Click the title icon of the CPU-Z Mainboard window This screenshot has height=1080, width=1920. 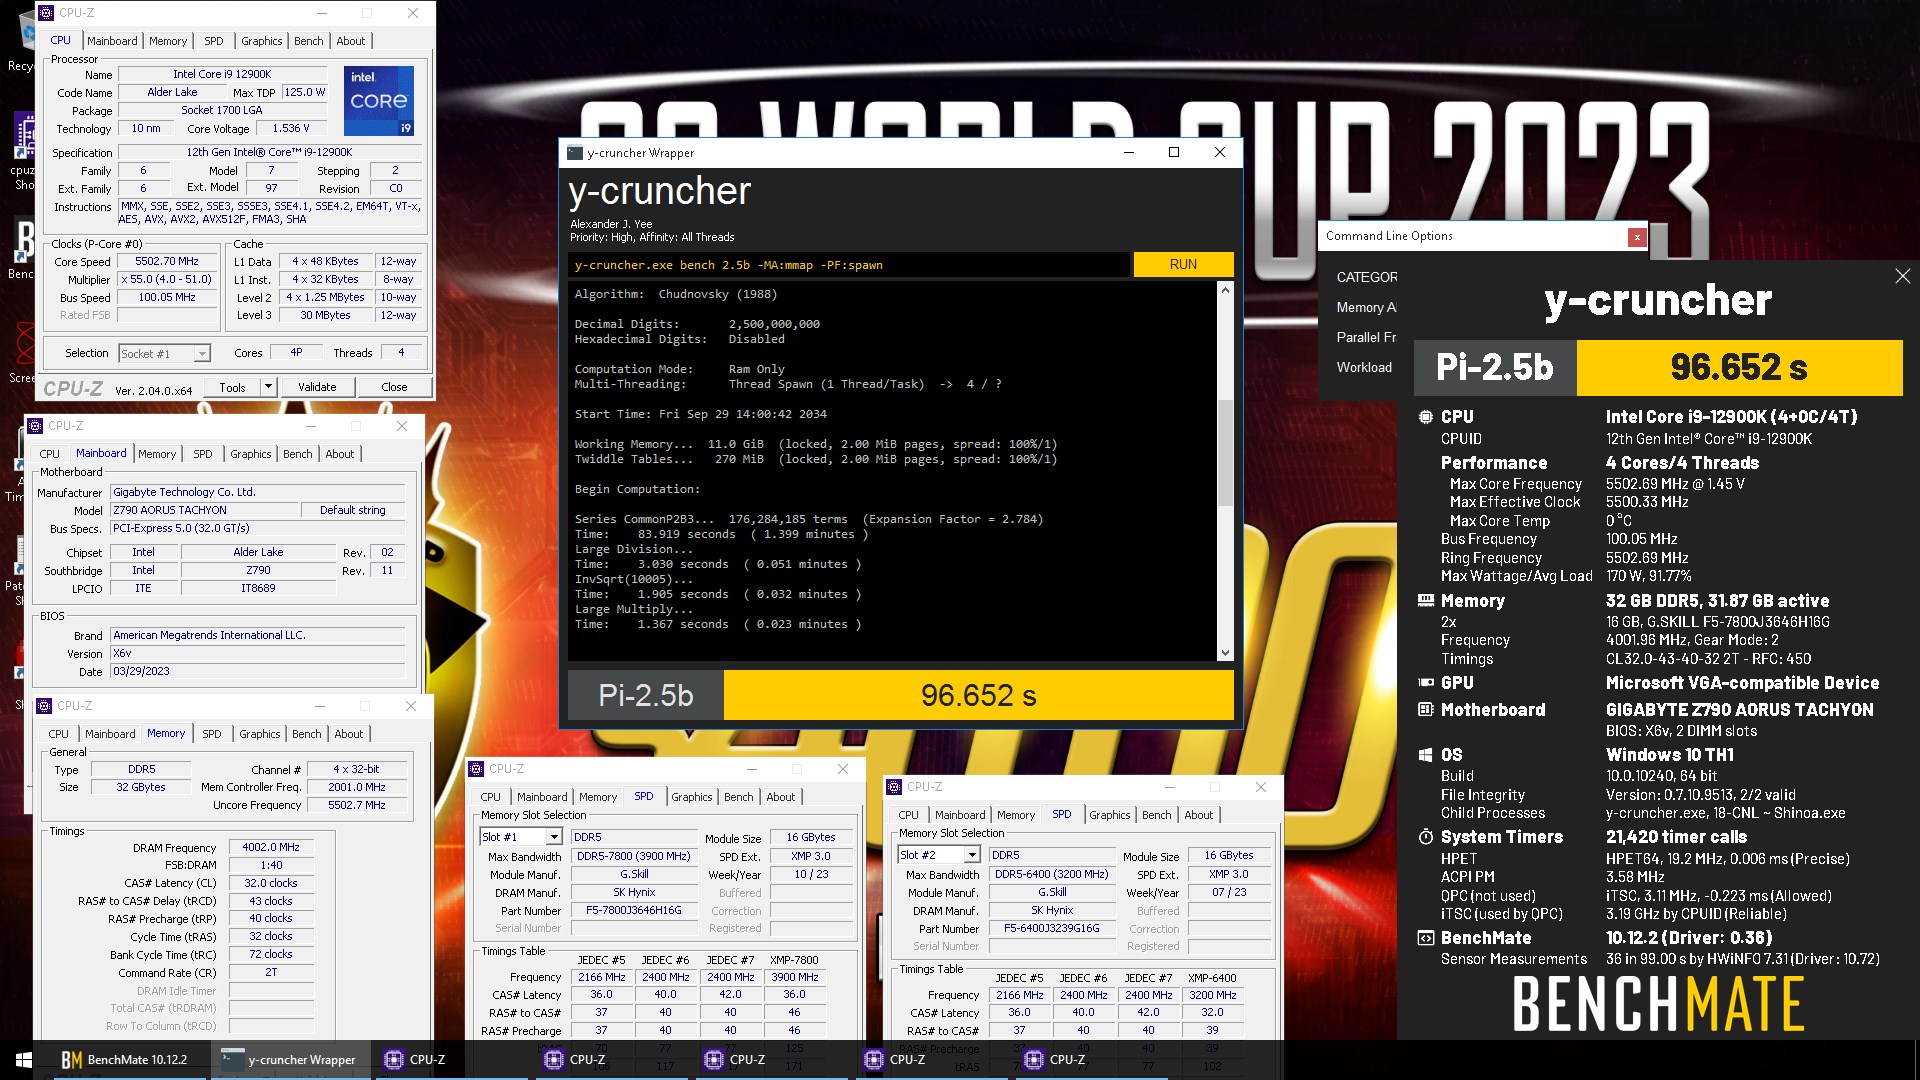[x=35, y=426]
